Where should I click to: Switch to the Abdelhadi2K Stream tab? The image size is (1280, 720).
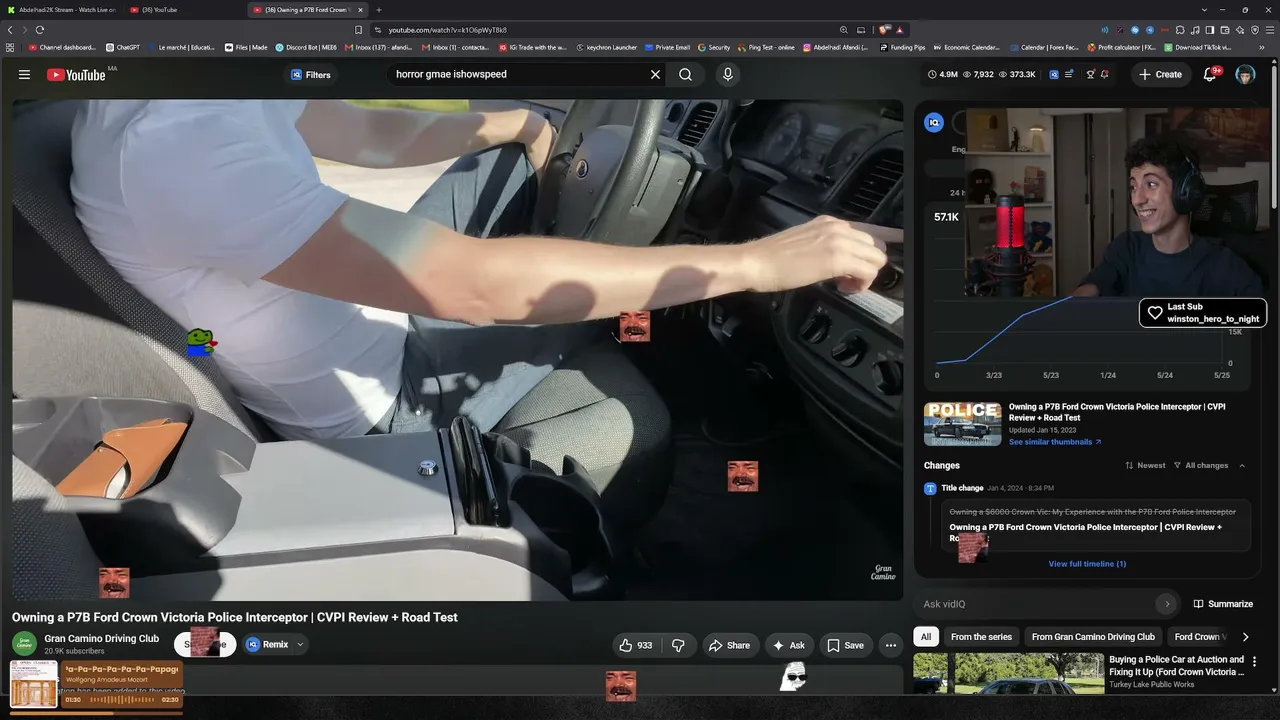(62, 10)
